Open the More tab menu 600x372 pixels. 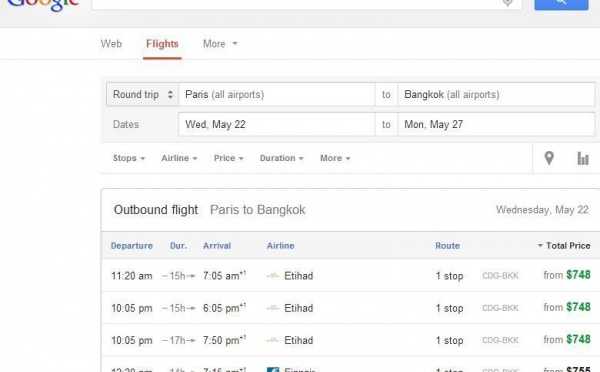click(220, 44)
